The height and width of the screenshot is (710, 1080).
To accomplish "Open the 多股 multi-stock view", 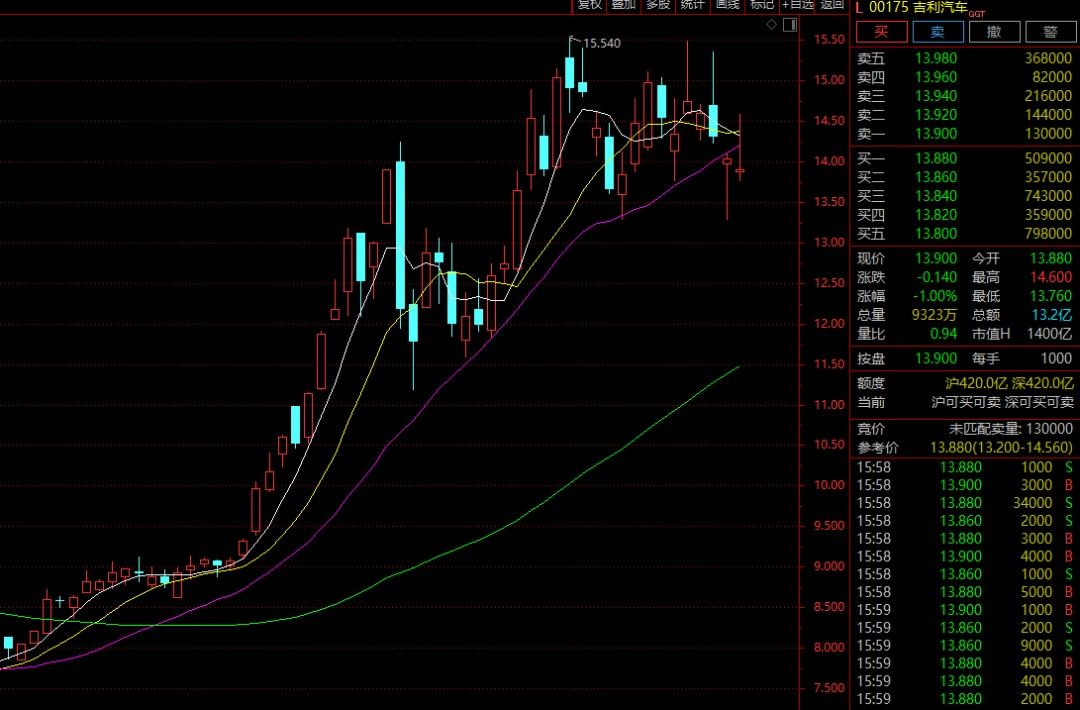I will [657, 5].
